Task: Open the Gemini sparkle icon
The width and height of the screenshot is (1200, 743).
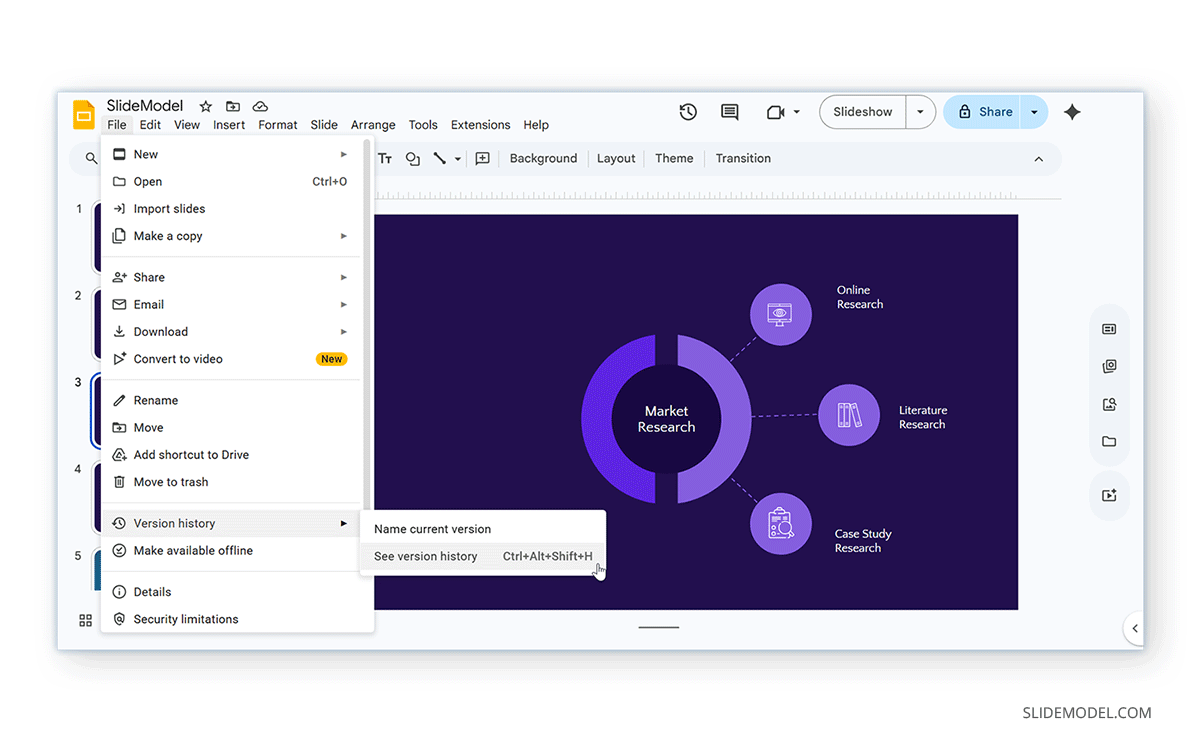Action: click(x=1072, y=112)
